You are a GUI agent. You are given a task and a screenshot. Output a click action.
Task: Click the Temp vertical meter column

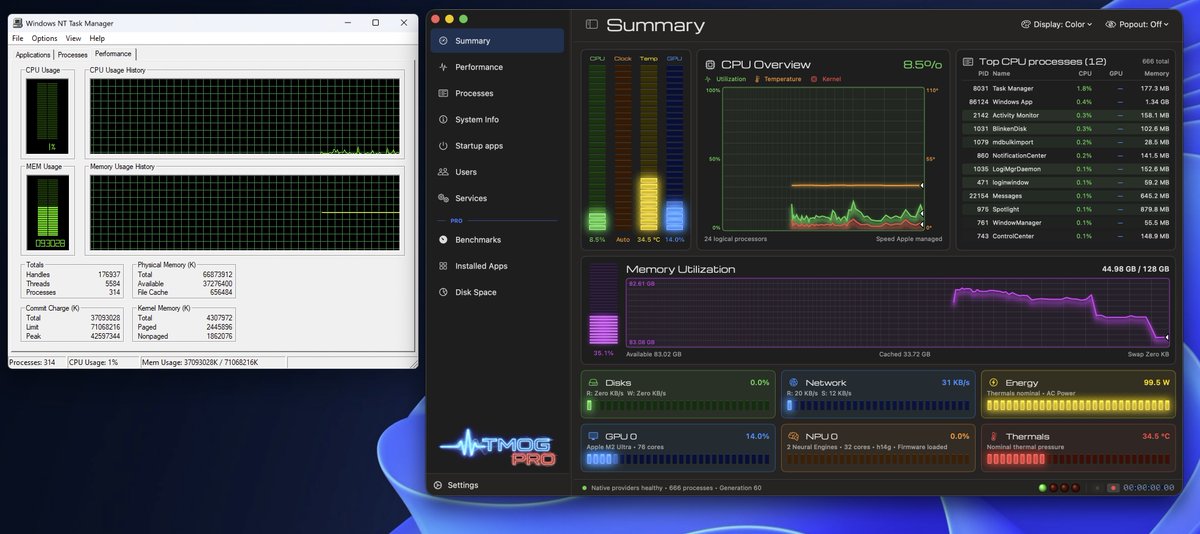pyautogui.click(x=649, y=148)
